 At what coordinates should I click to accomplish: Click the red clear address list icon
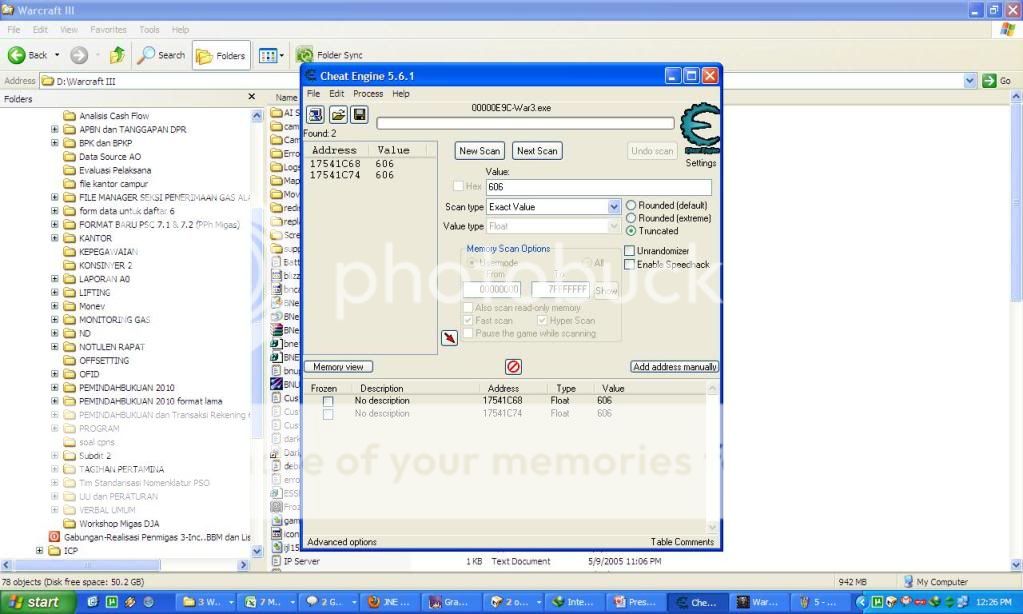[513, 367]
